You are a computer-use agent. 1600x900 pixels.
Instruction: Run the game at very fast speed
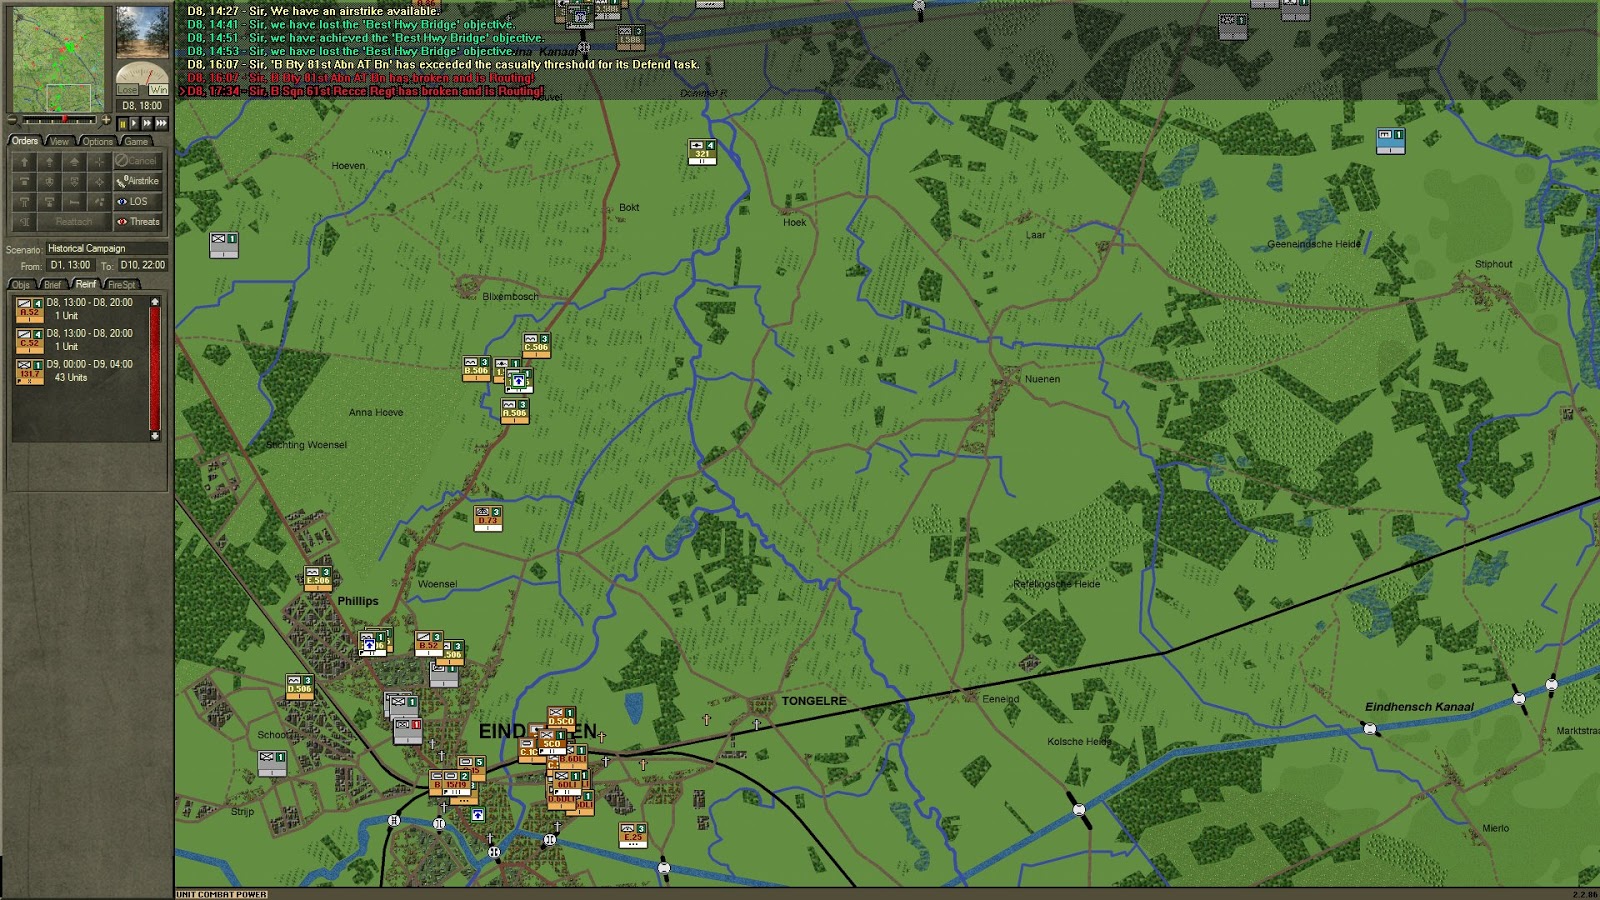(x=161, y=123)
